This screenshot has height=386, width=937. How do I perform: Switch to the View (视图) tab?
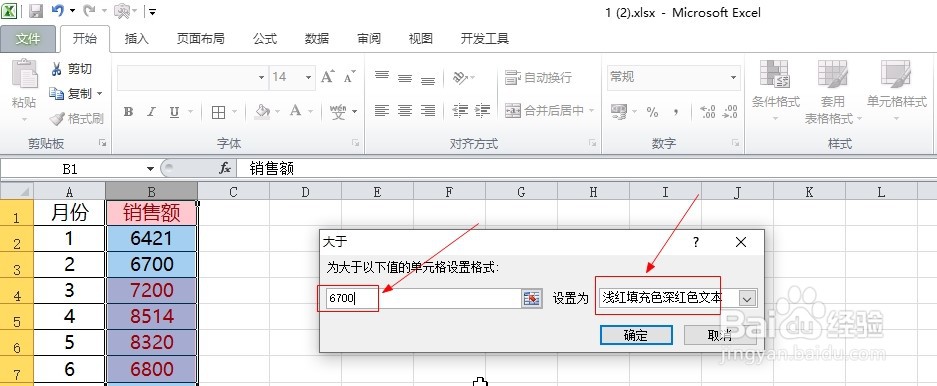(420, 39)
